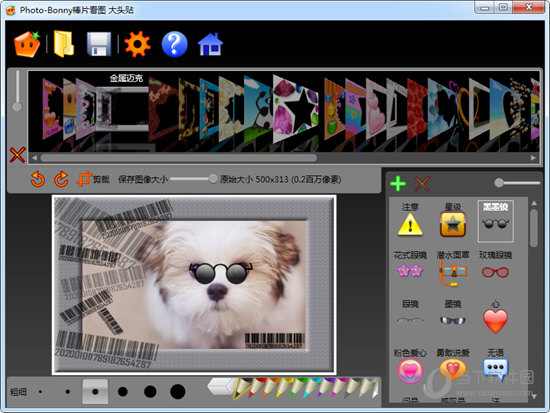Select the red hearts frame thumbnail
The image size is (550, 413).
(x=417, y=109)
